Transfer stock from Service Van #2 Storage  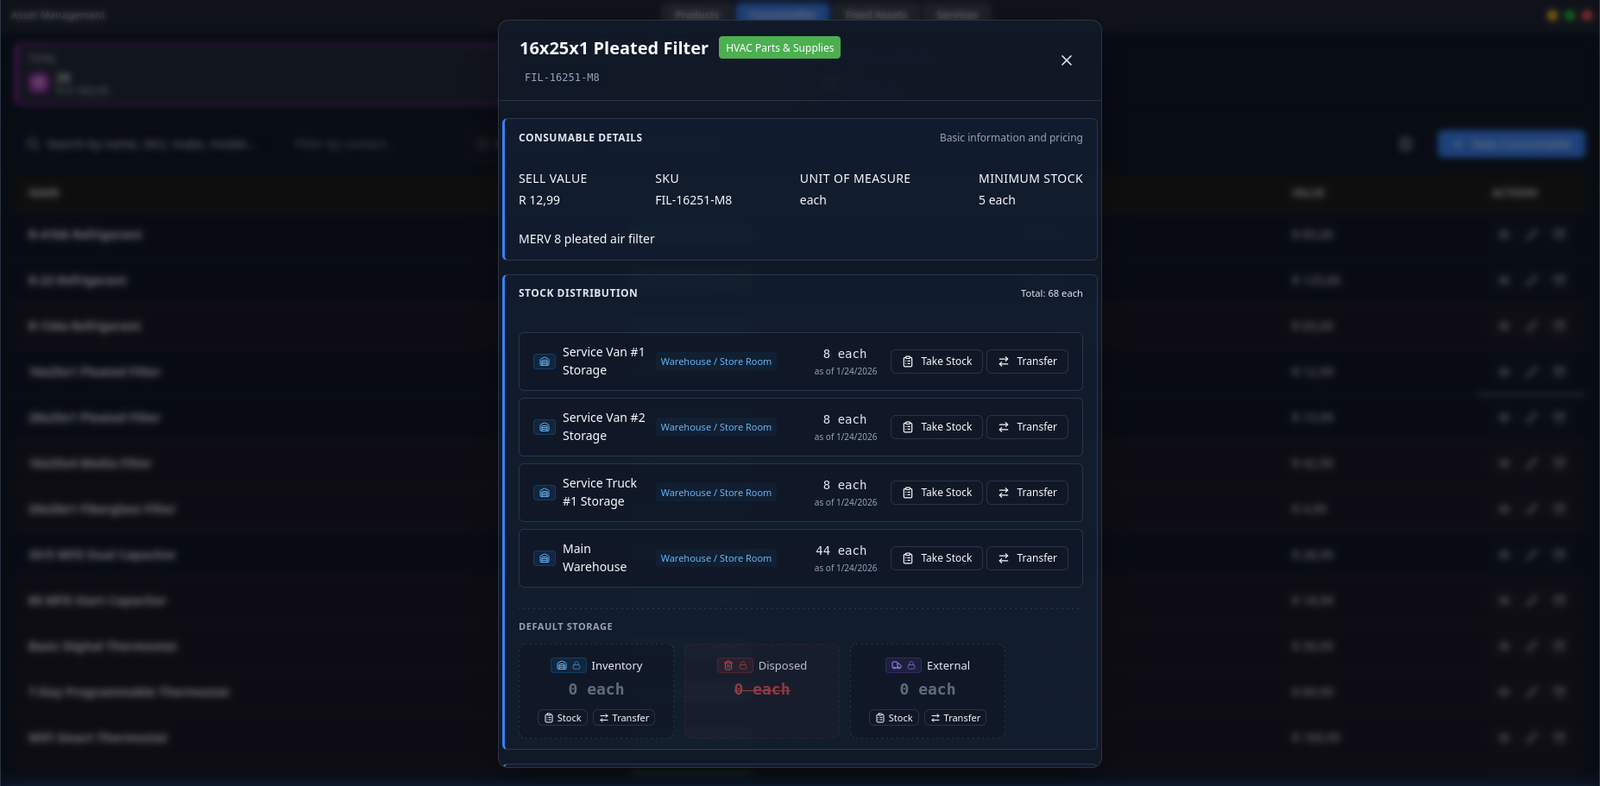1027,427
